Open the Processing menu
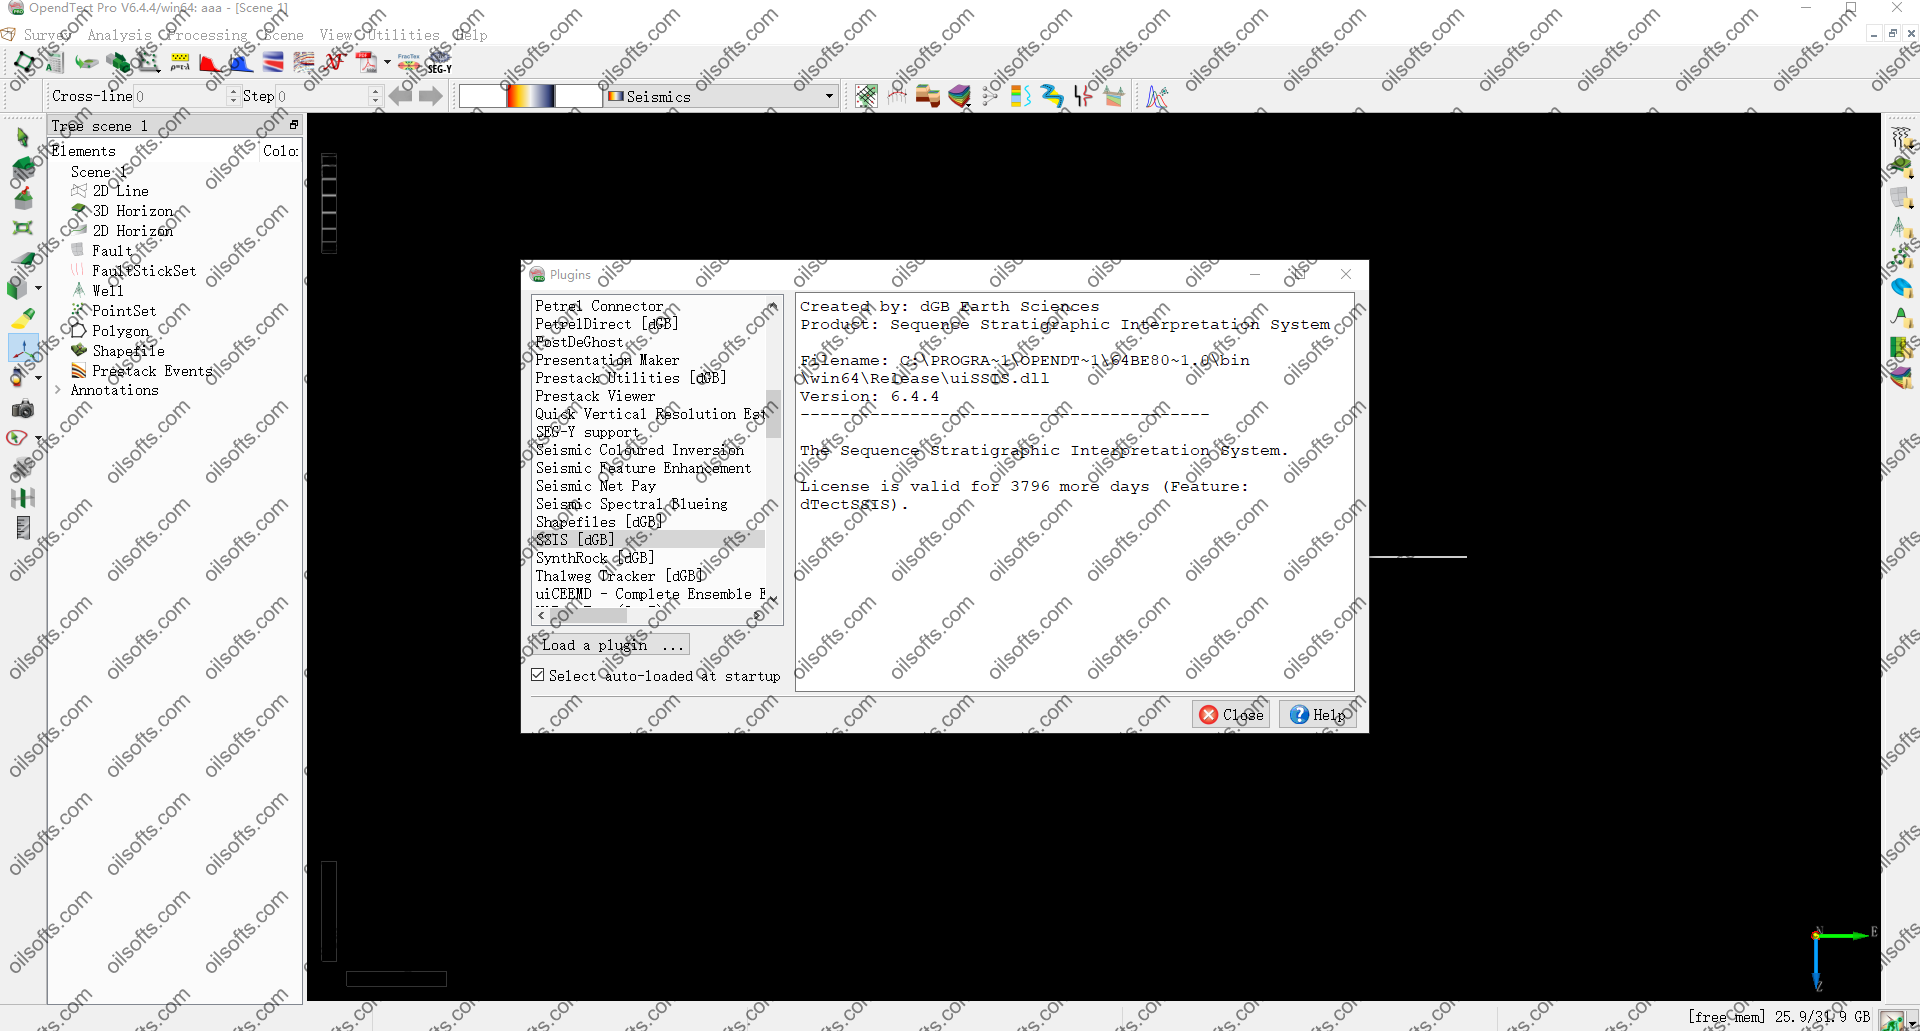 coord(206,35)
